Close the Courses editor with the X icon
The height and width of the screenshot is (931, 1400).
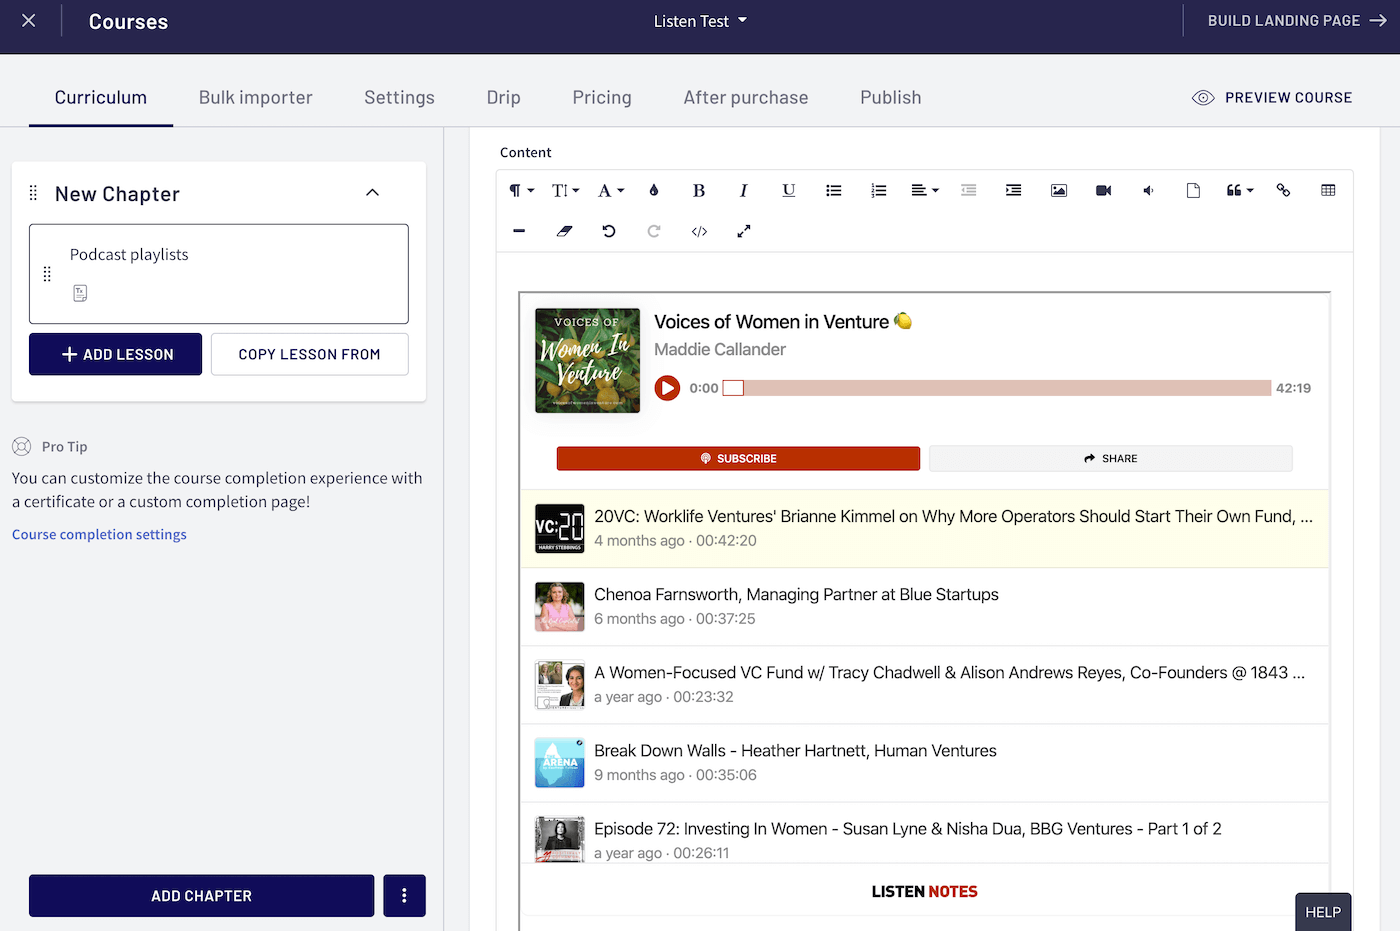29,21
